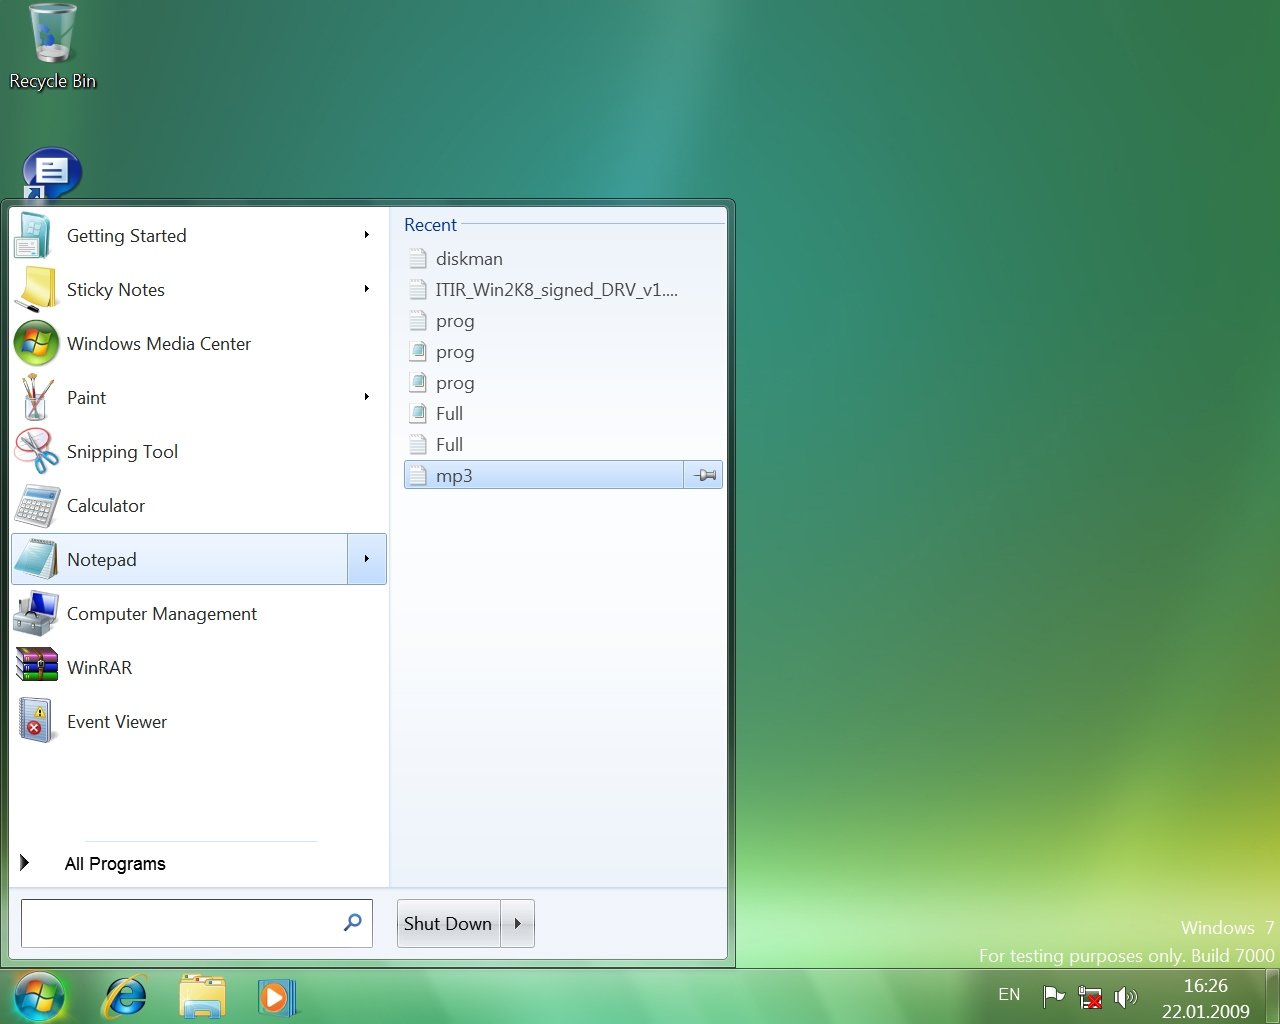Click the EN language indicator
This screenshot has width=1280, height=1024.
[1009, 995]
